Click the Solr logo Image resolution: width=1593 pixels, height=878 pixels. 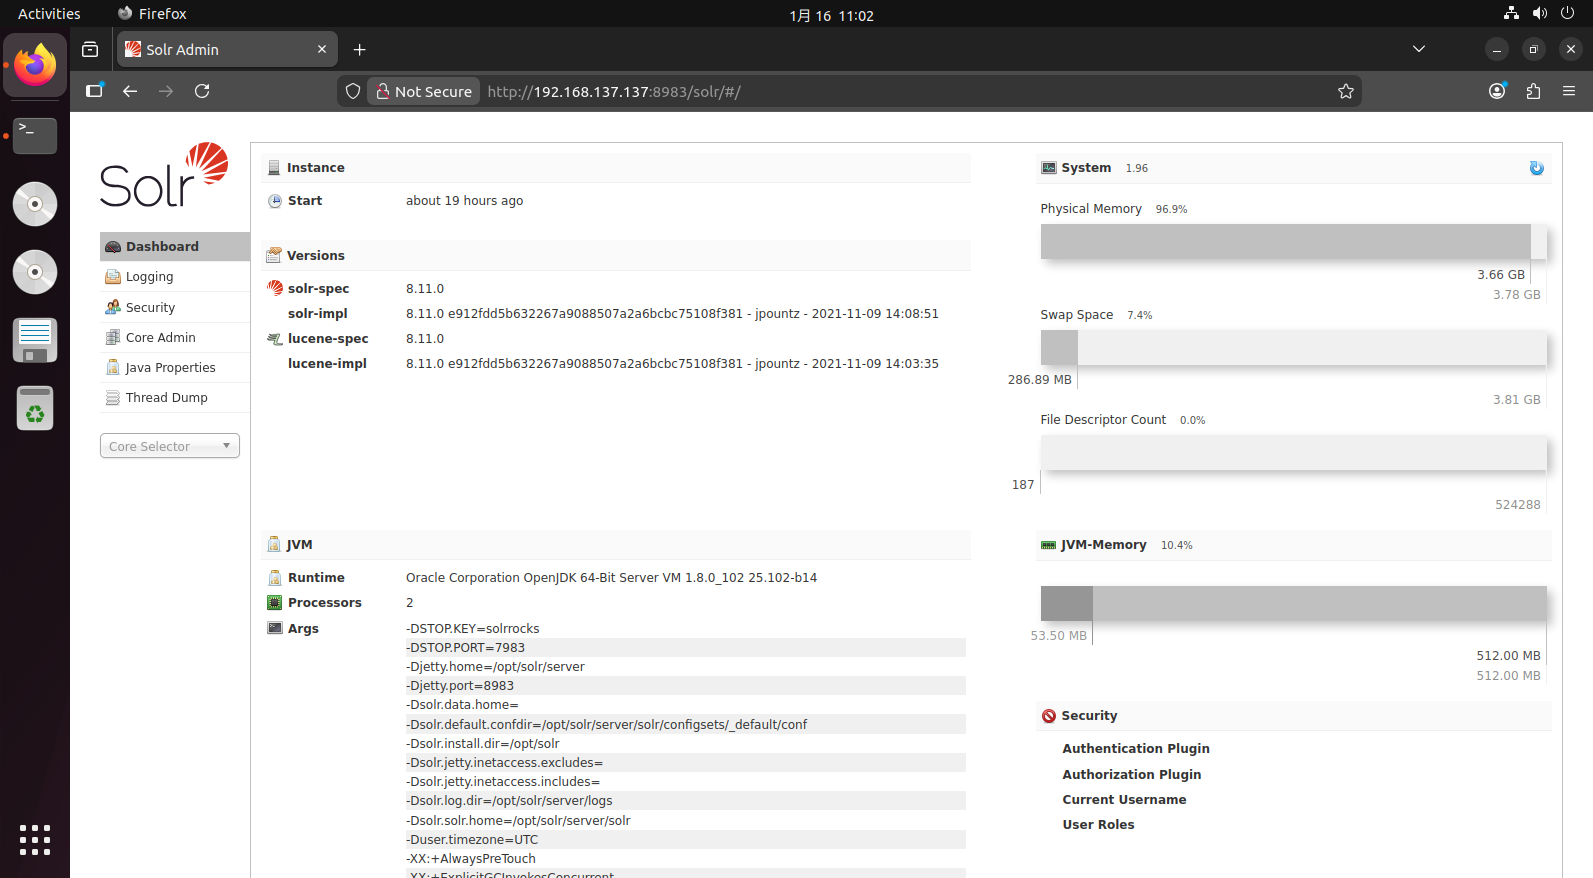(164, 175)
